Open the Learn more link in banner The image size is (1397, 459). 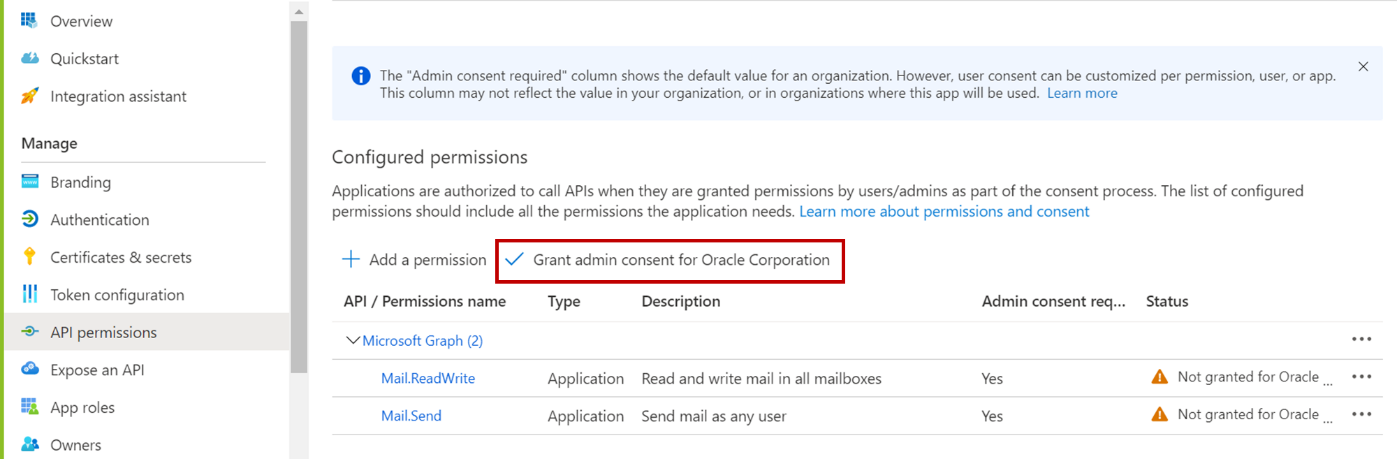1082,93
